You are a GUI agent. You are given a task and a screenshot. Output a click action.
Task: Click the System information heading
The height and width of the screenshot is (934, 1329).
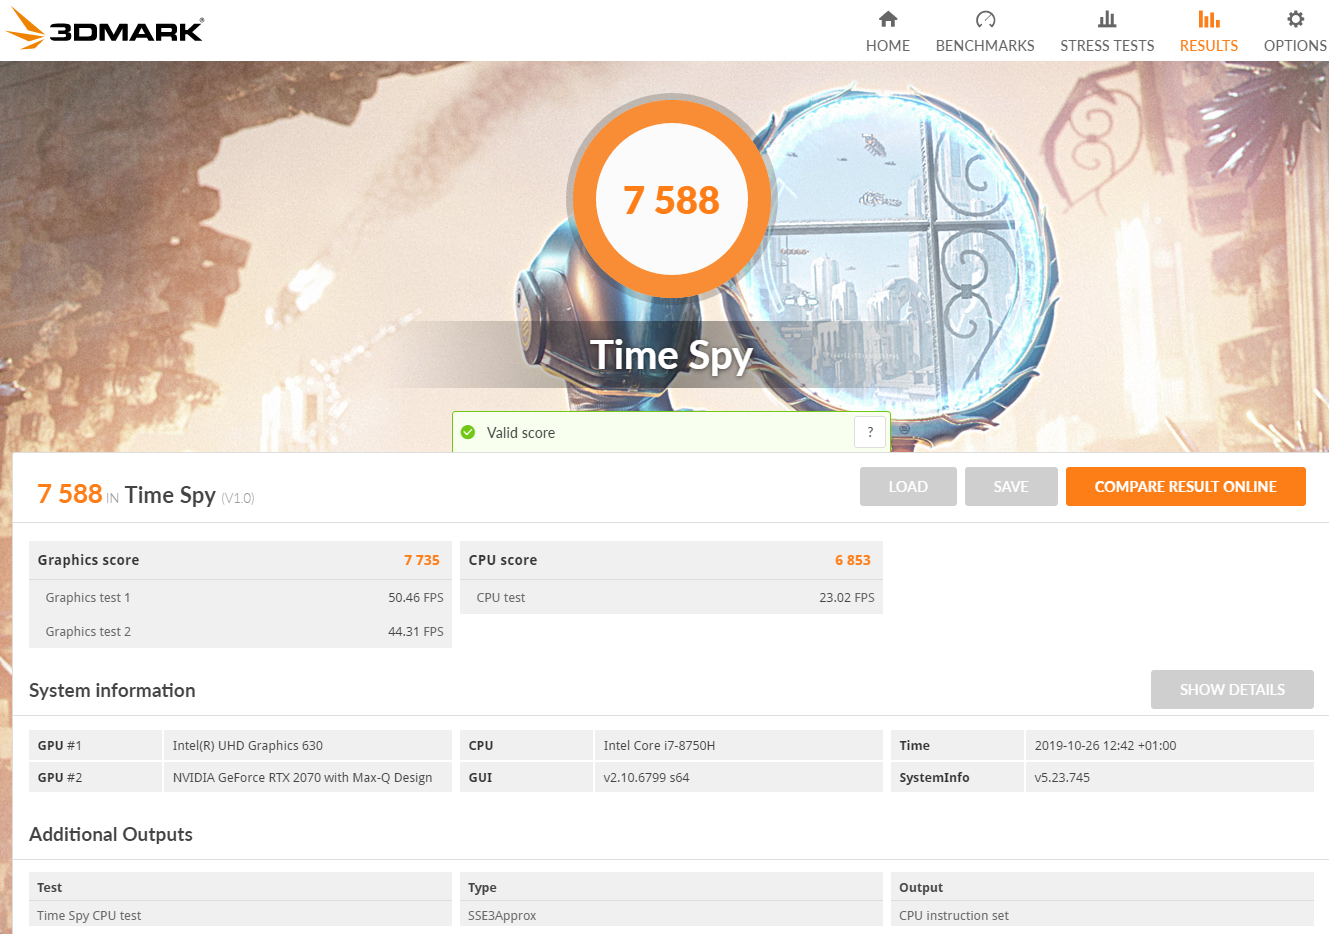click(x=112, y=690)
